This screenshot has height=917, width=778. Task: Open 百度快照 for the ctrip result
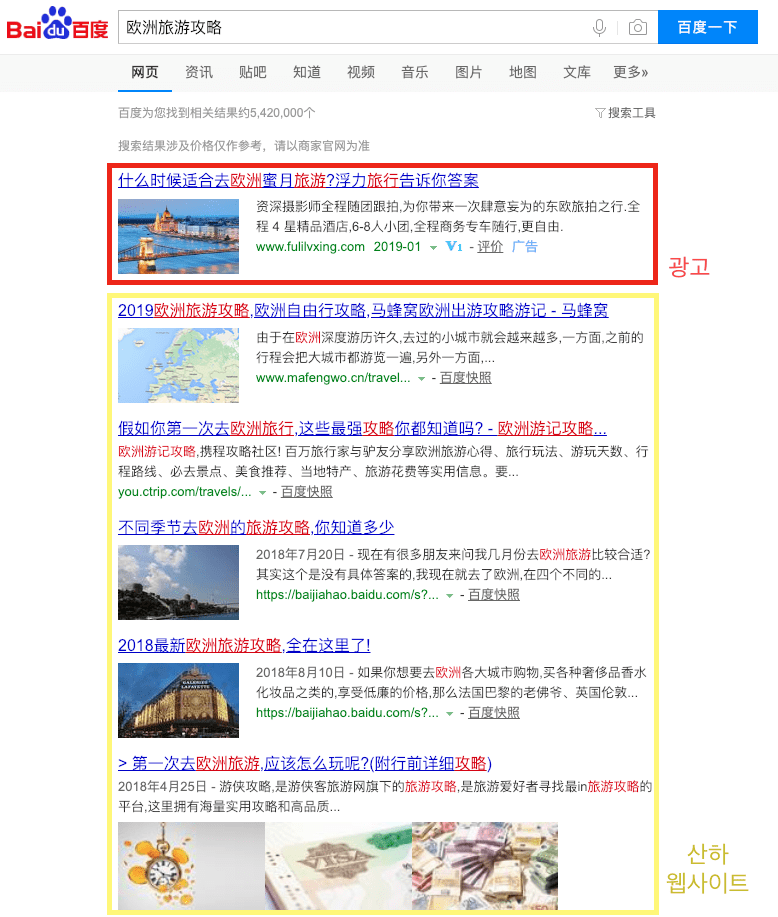click(x=307, y=491)
